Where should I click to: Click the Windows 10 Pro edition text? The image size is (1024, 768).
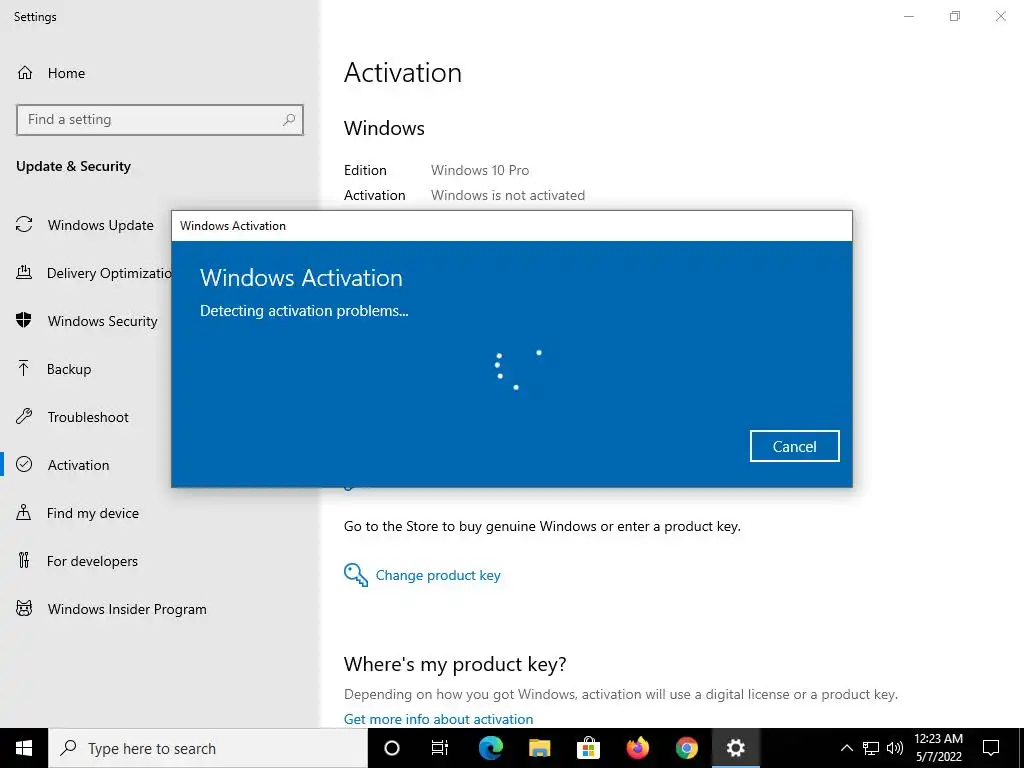(x=480, y=170)
